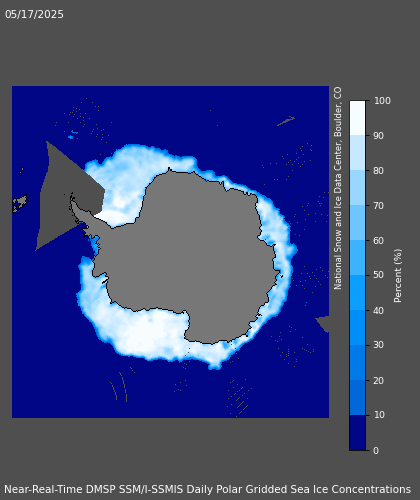This screenshot has height=500, width=420.
Task: Click the 0 tick label on colorbar
Action: (376, 450)
